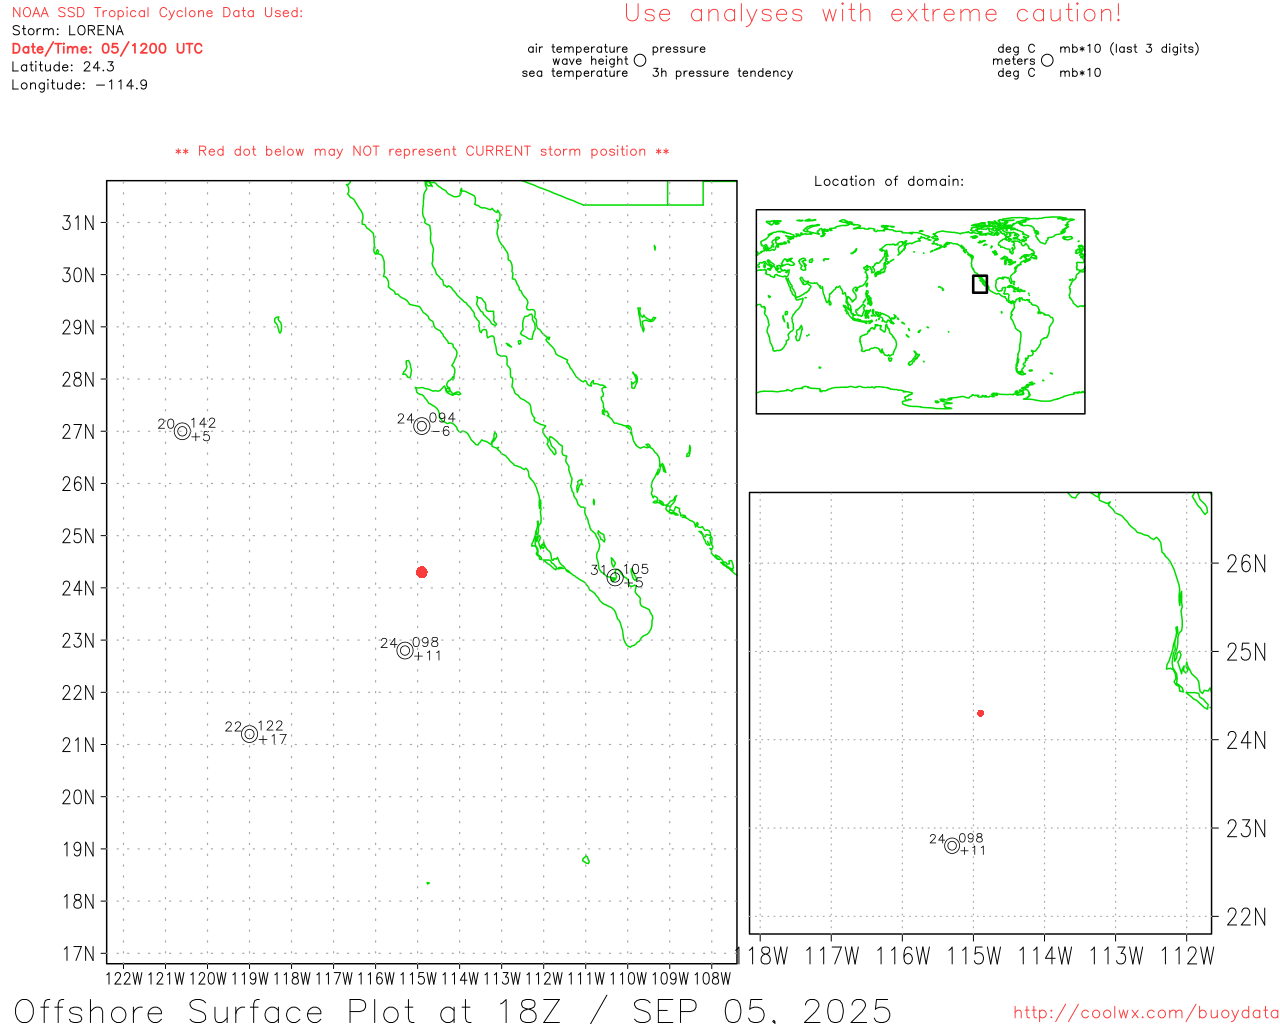Viewport: 1280px width, 1024px height.
Task: Click the black domain box on the world map
Action: click(980, 284)
